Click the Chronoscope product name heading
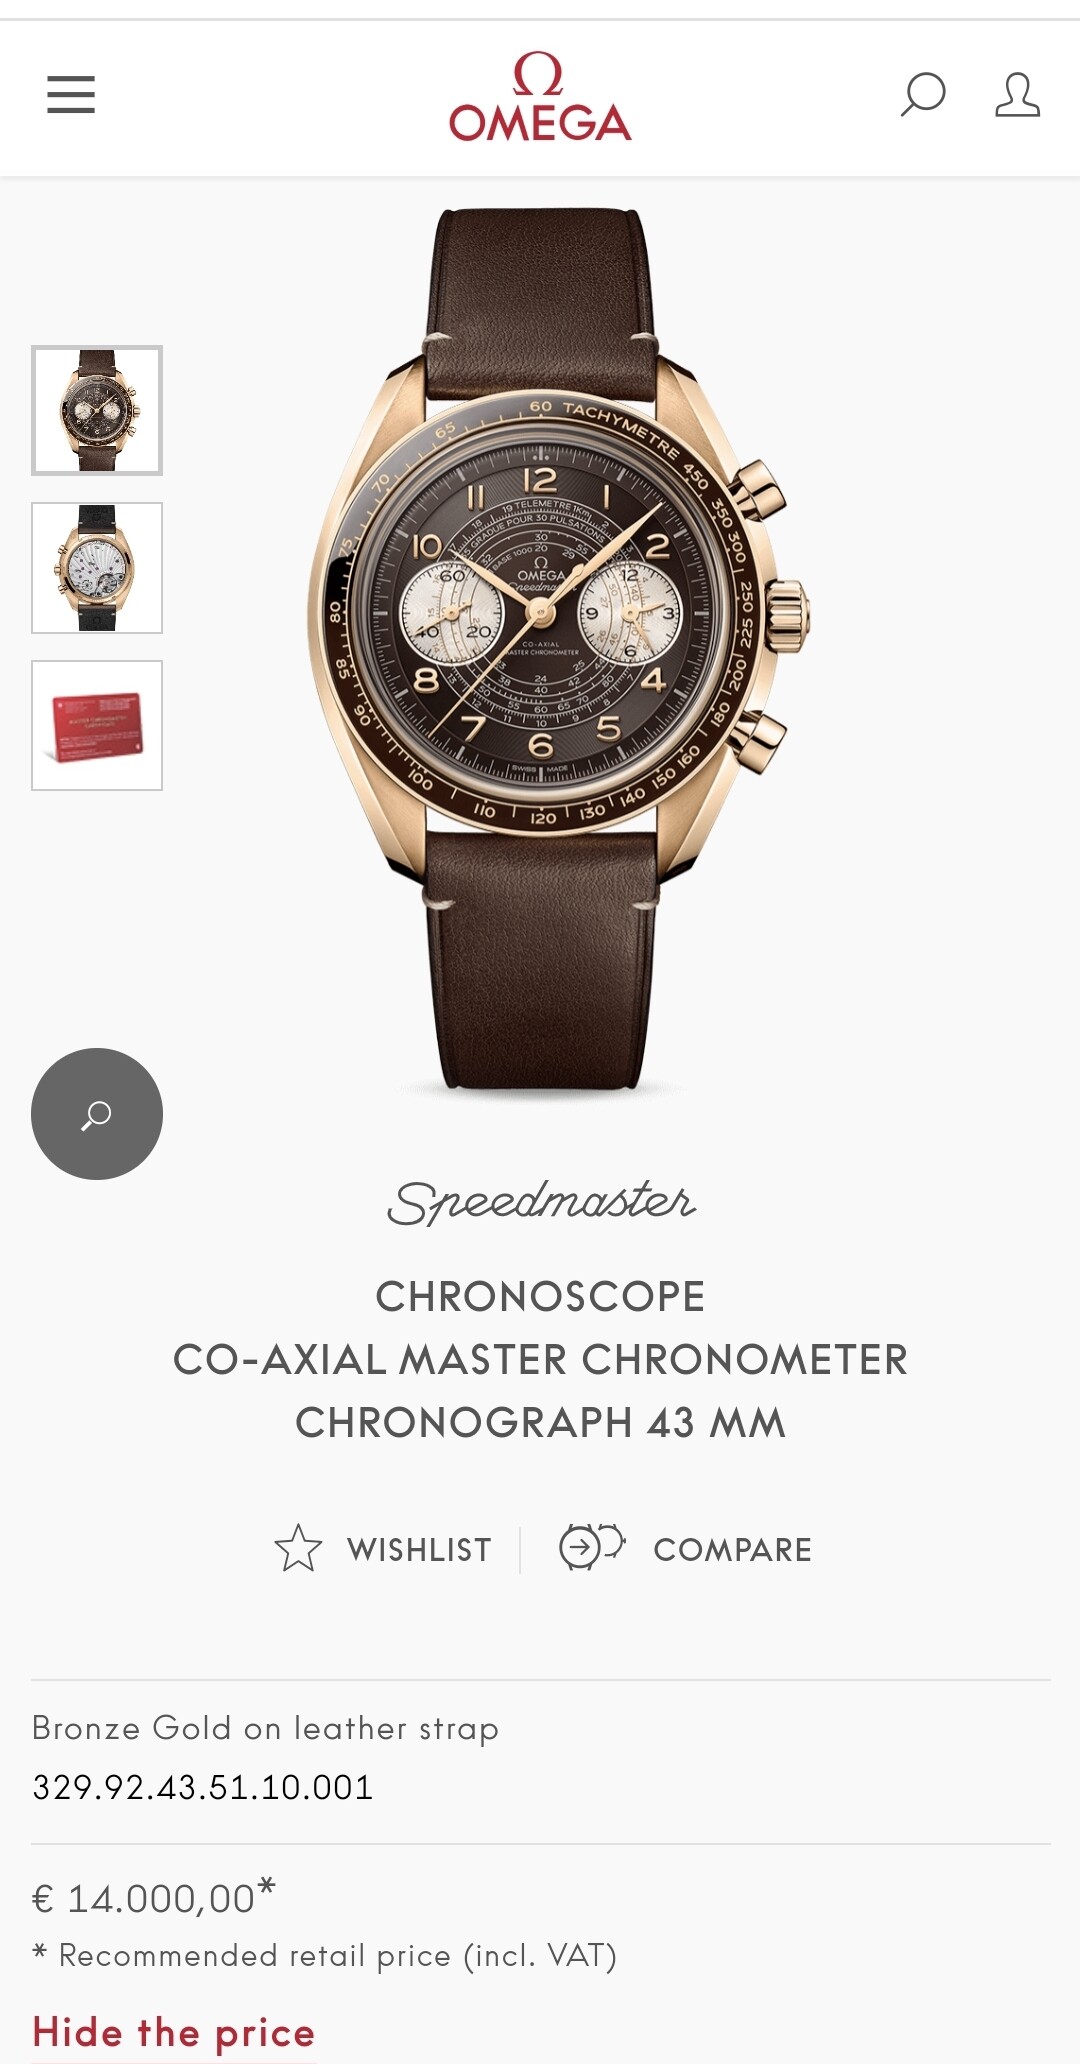This screenshot has width=1080, height=2064. click(x=540, y=1360)
